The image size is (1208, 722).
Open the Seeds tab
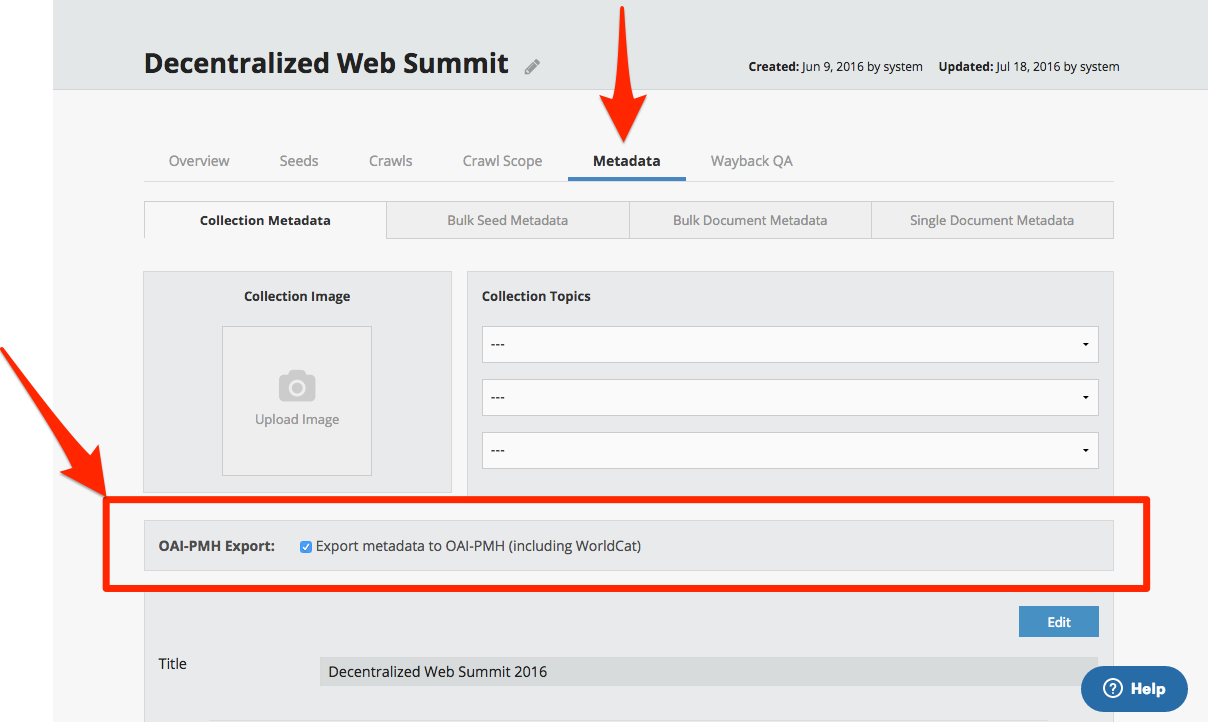(299, 160)
